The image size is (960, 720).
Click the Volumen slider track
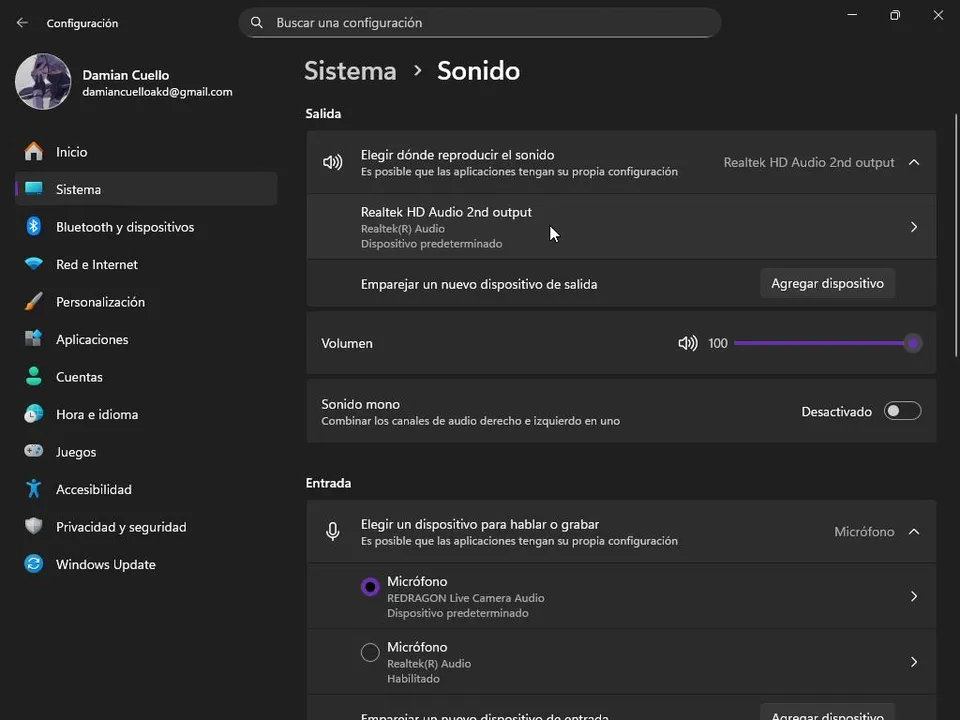[x=820, y=343]
